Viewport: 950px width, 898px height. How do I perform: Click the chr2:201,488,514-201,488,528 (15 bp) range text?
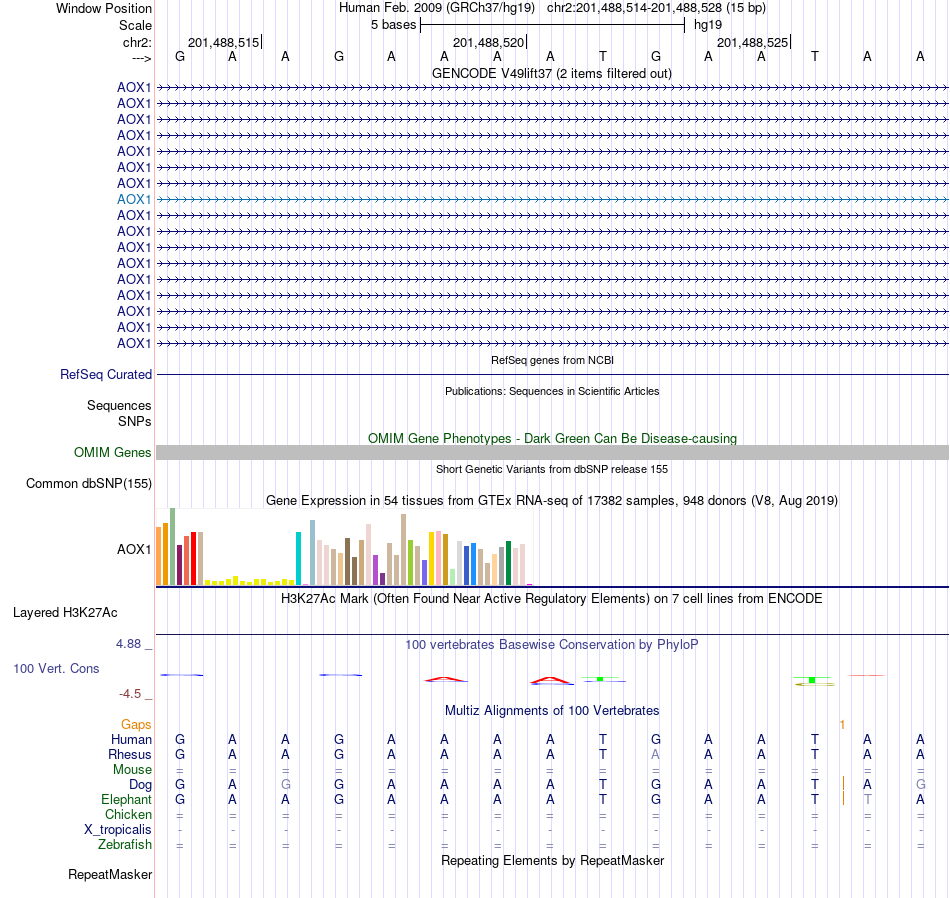click(656, 8)
